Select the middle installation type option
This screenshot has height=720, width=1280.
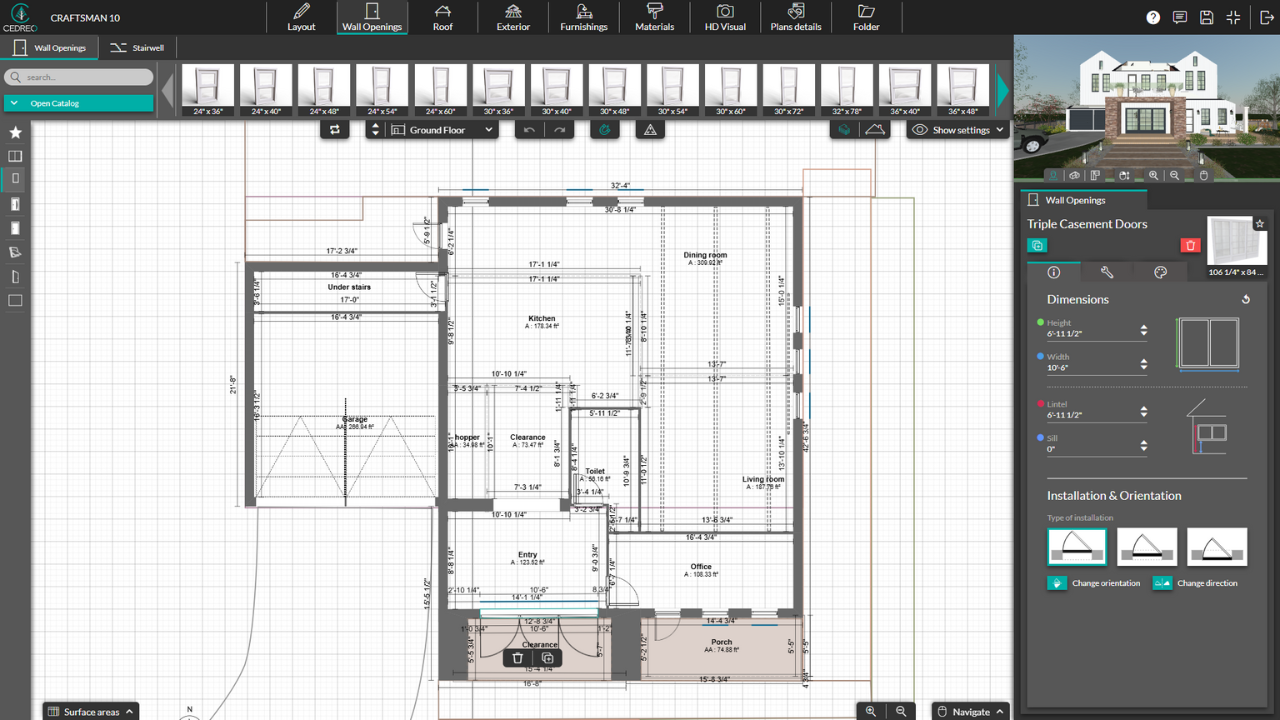[1146, 546]
